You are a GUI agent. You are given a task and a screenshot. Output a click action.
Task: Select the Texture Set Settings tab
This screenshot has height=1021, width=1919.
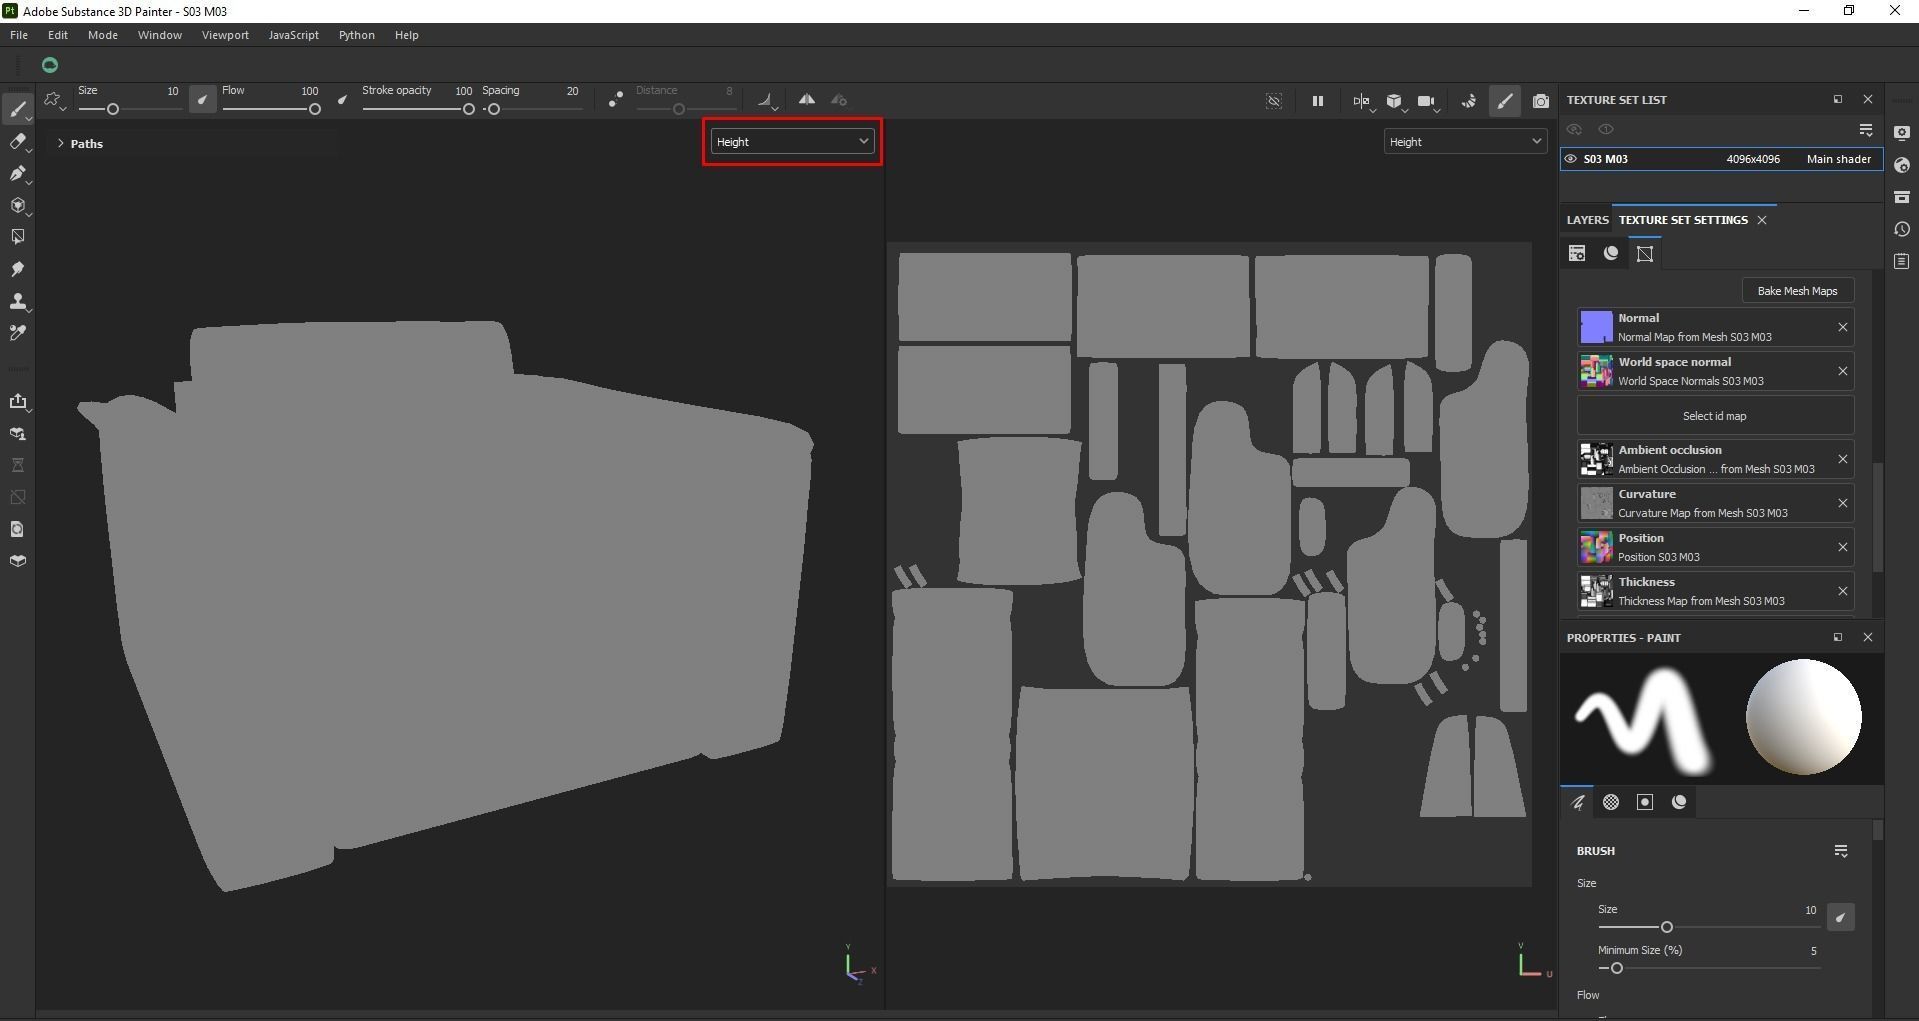pos(1683,220)
